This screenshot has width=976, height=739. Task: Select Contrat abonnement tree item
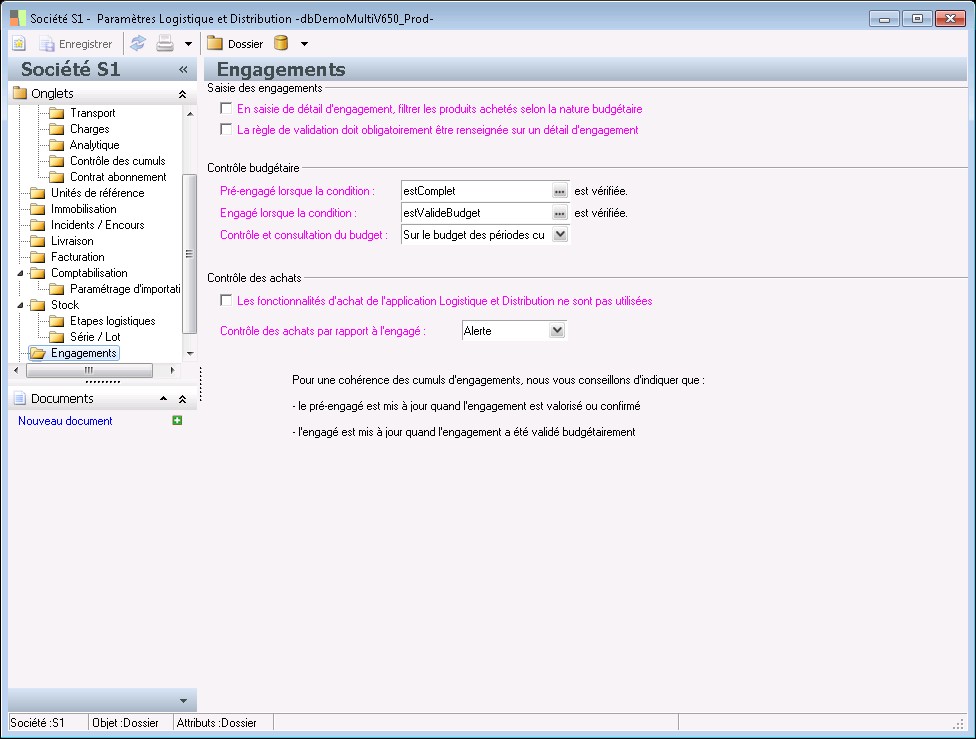pos(118,177)
